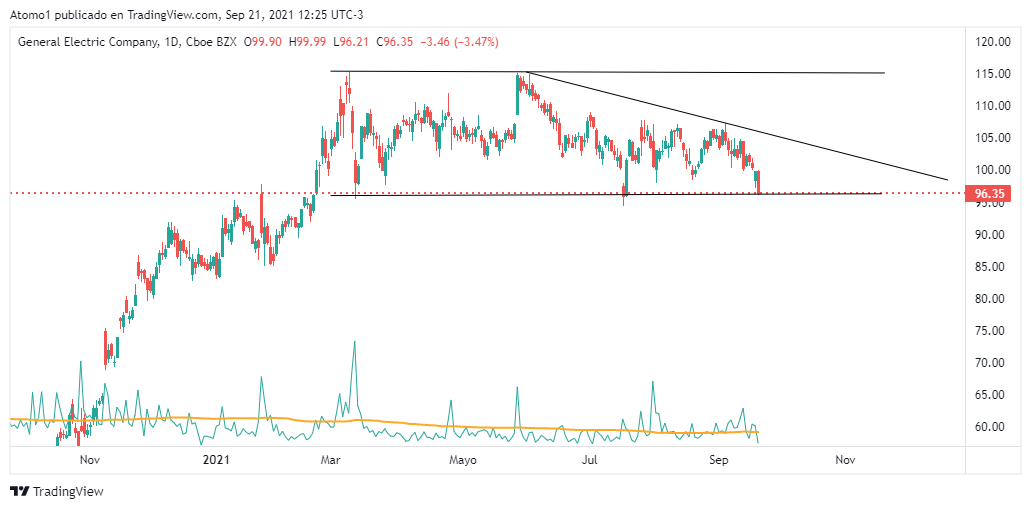Viewport: 1031px width, 509px height.
Task: Click the 105.00 price axis label
Action: point(993,139)
